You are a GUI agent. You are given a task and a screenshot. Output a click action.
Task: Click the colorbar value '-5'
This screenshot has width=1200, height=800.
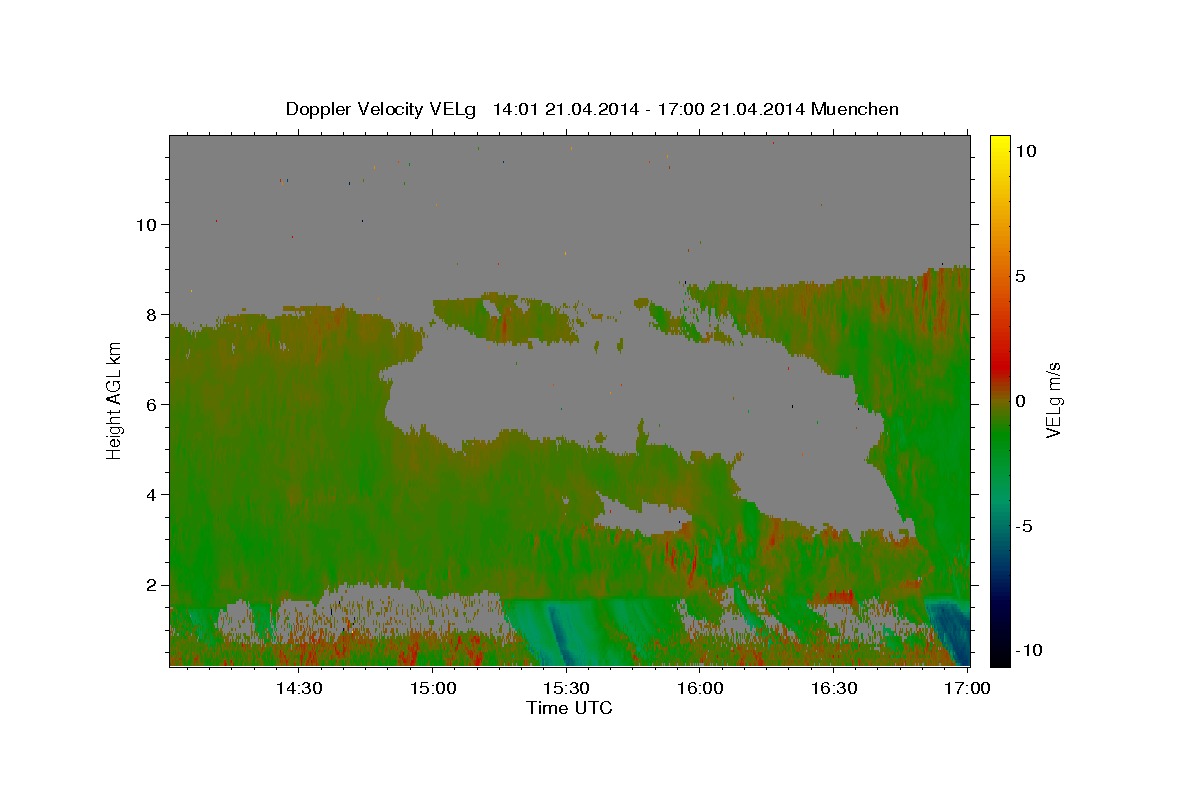pos(1023,525)
